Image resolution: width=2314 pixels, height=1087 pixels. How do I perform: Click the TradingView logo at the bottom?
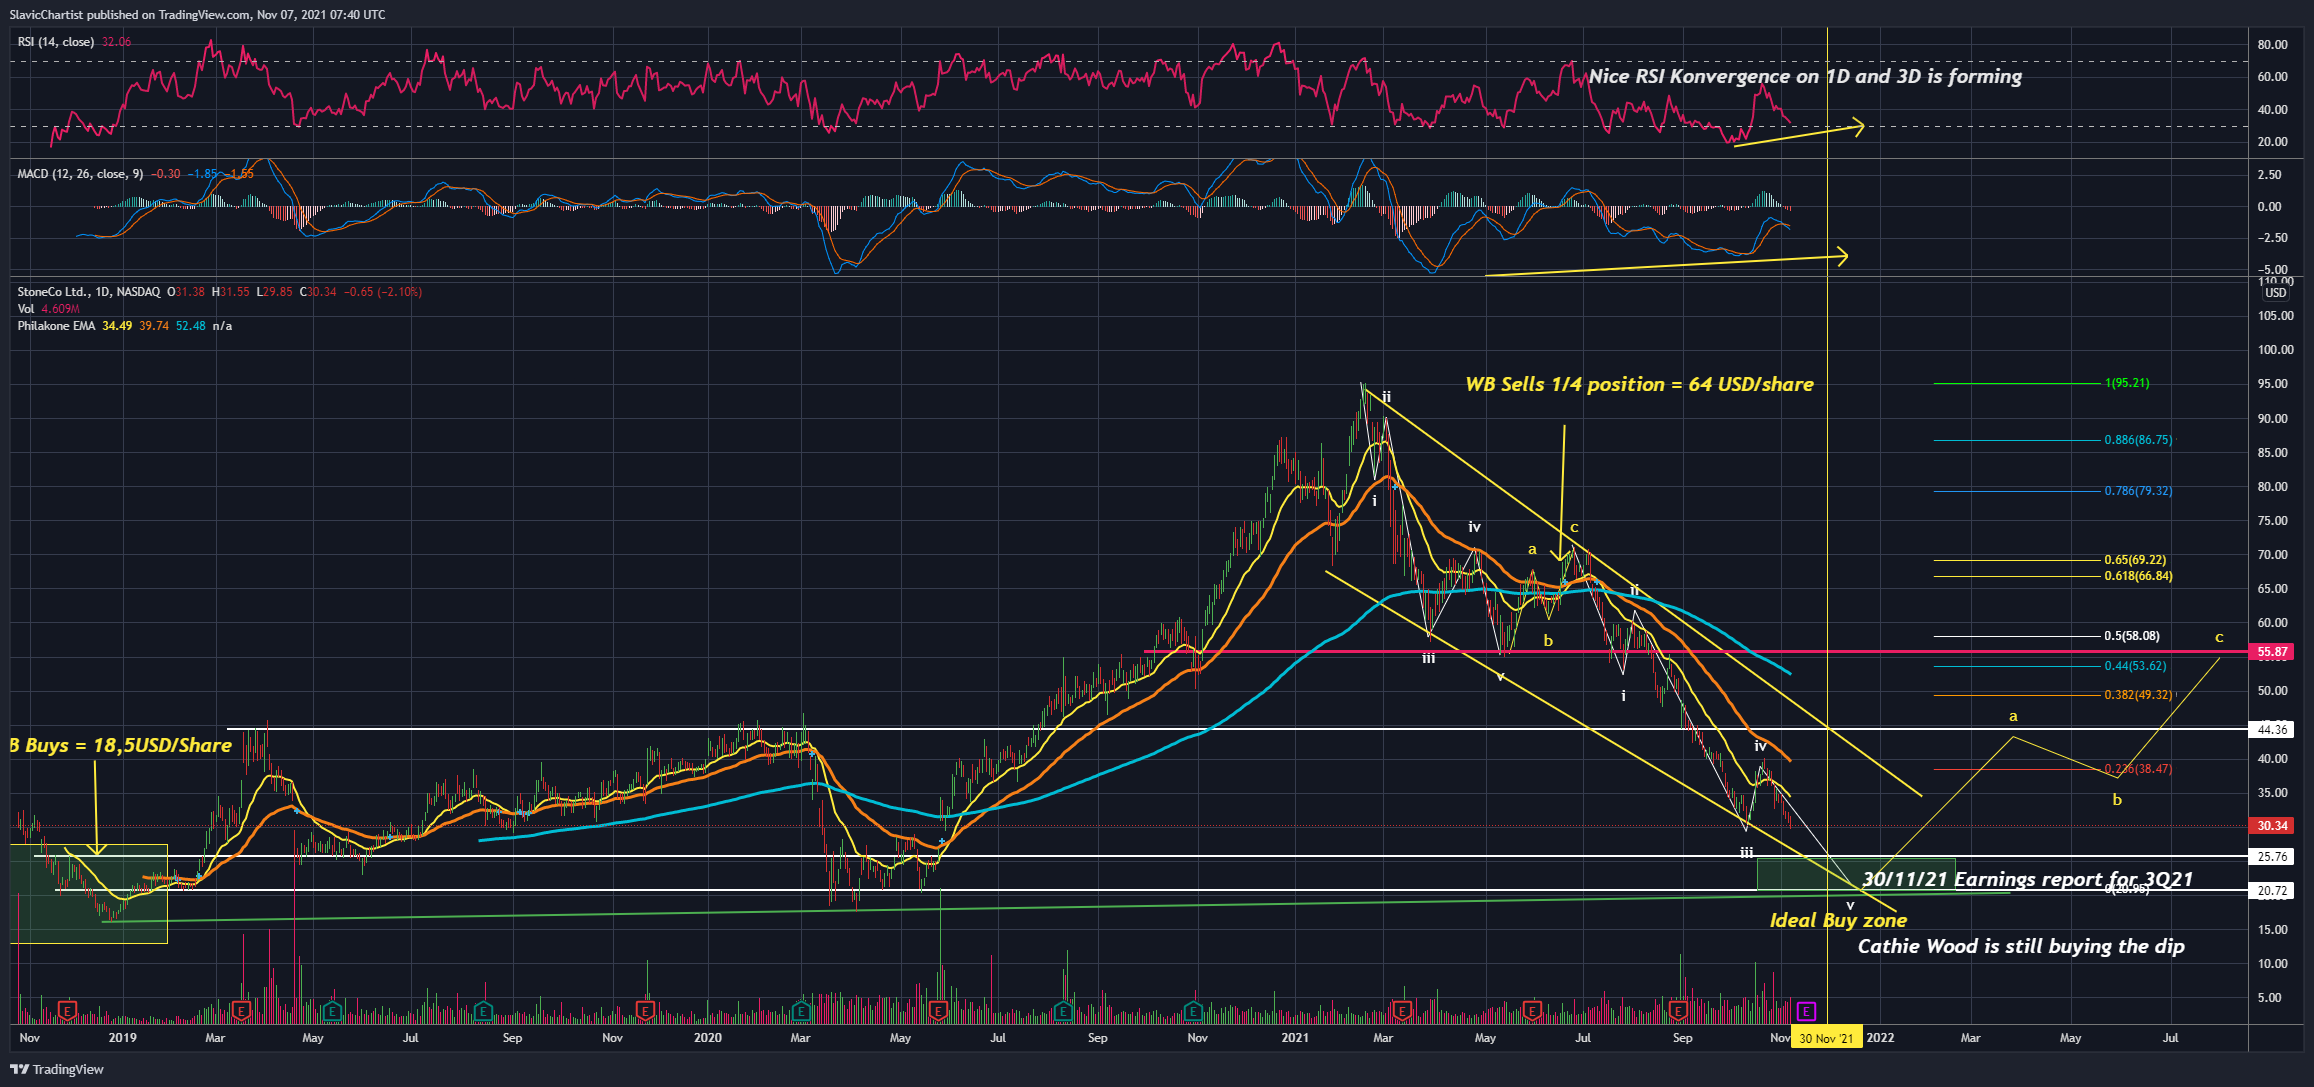tap(57, 1069)
